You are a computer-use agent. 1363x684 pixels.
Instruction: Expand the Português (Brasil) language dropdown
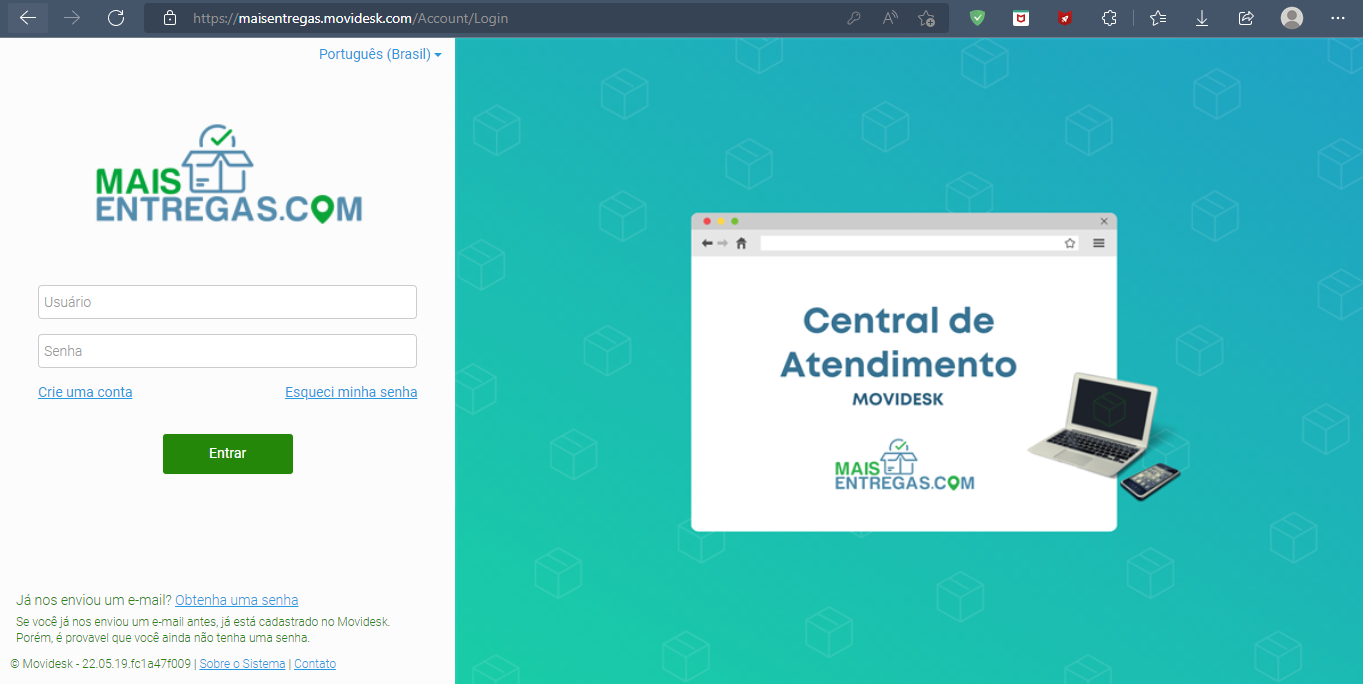[x=380, y=54]
